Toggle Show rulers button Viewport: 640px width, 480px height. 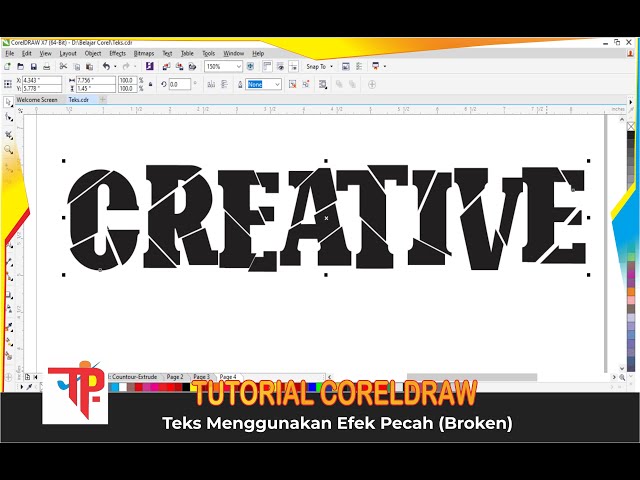(x=267, y=66)
